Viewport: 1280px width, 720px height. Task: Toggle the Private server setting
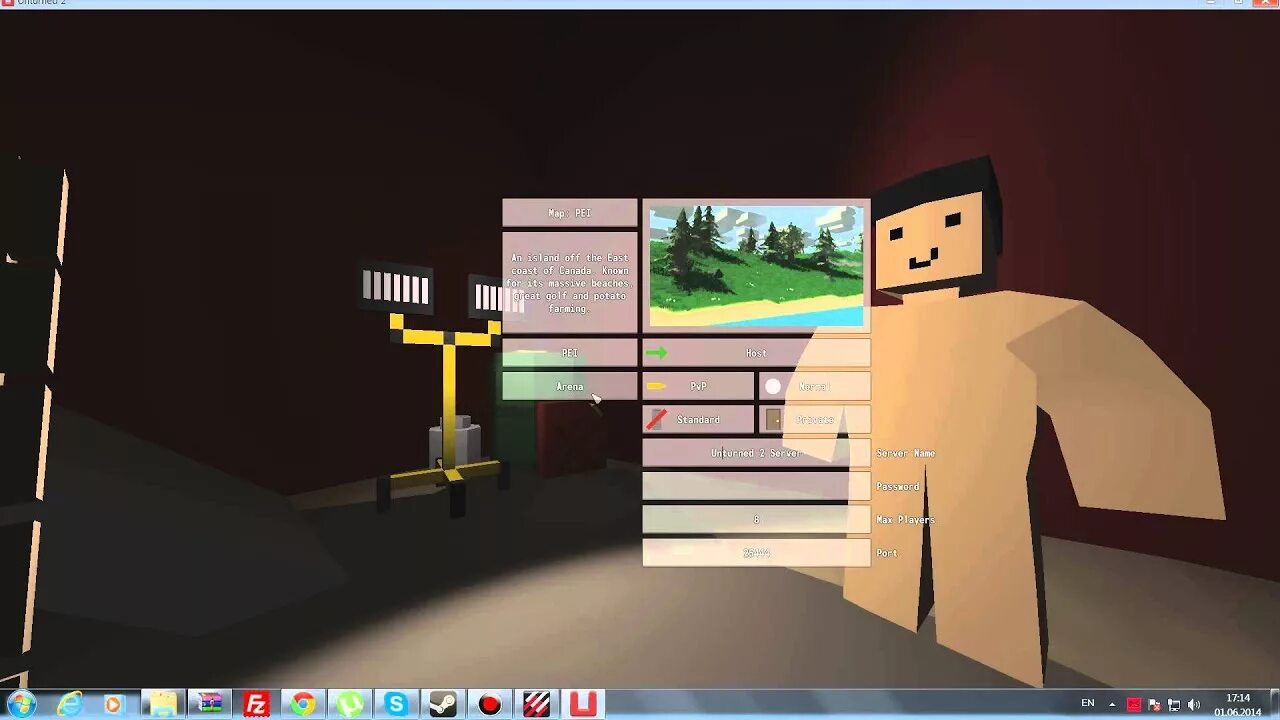pos(814,420)
